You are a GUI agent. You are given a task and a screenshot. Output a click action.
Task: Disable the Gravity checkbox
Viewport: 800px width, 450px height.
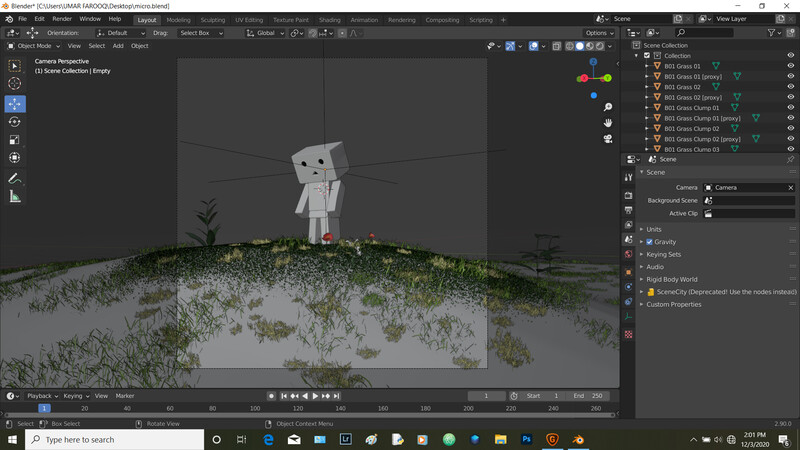650,242
